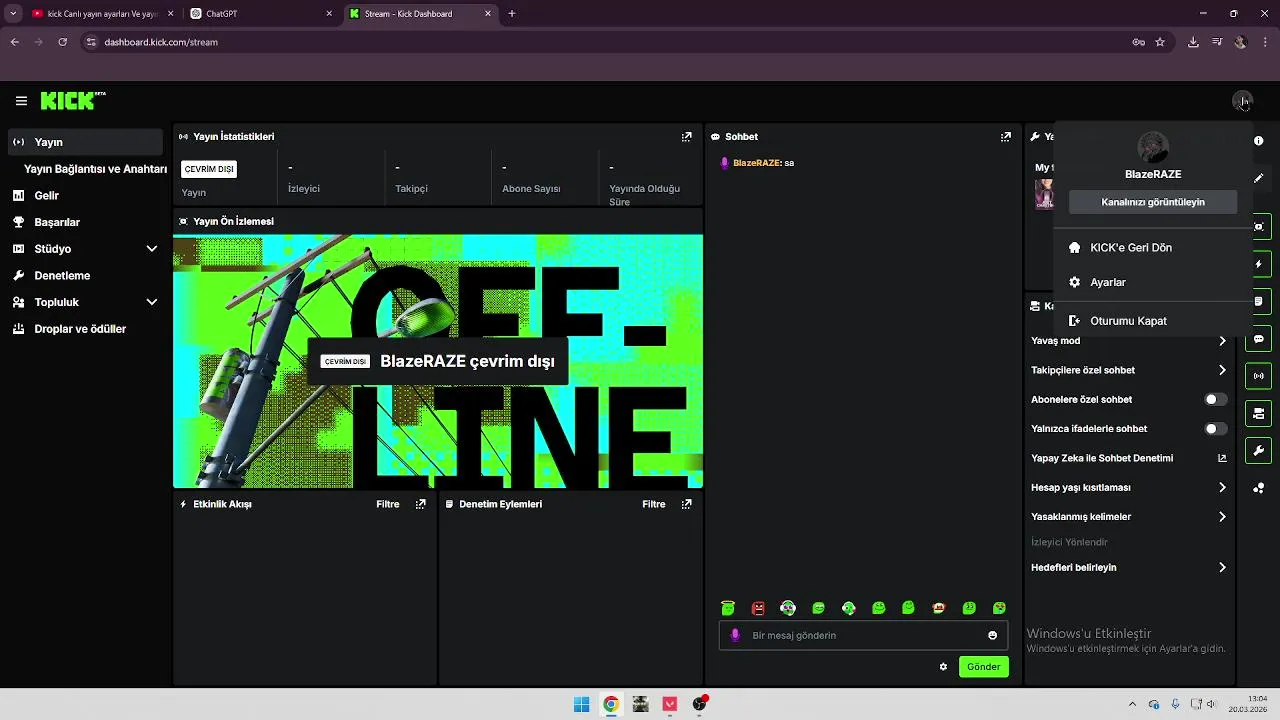Click the offline stream preview image
This screenshot has width=1280, height=720.
438,361
